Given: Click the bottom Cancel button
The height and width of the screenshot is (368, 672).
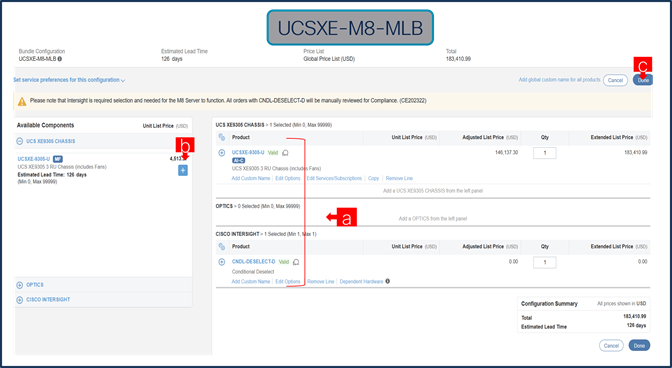Looking at the screenshot, I should (611, 346).
